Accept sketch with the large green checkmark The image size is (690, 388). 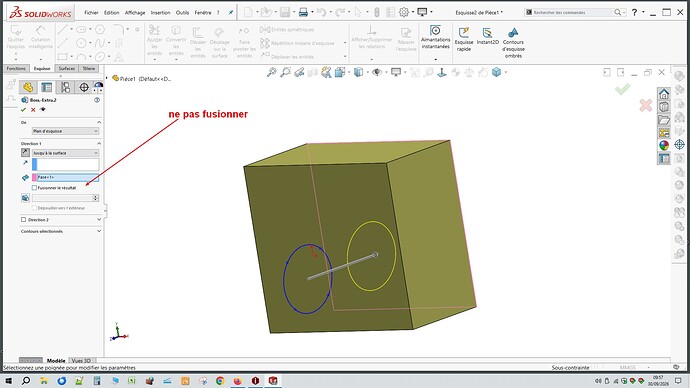pyautogui.click(x=622, y=90)
